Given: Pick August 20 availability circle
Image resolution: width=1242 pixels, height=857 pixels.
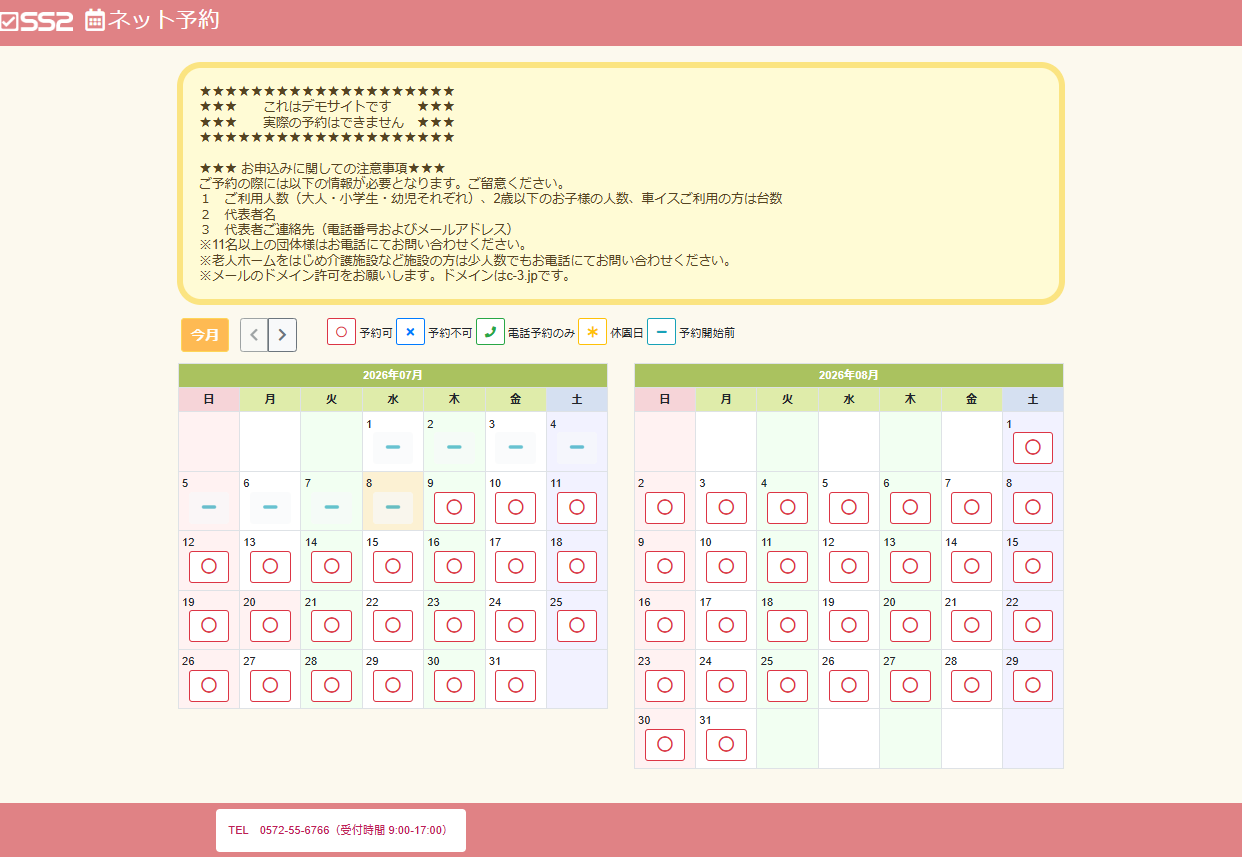Looking at the screenshot, I should (x=910, y=626).
